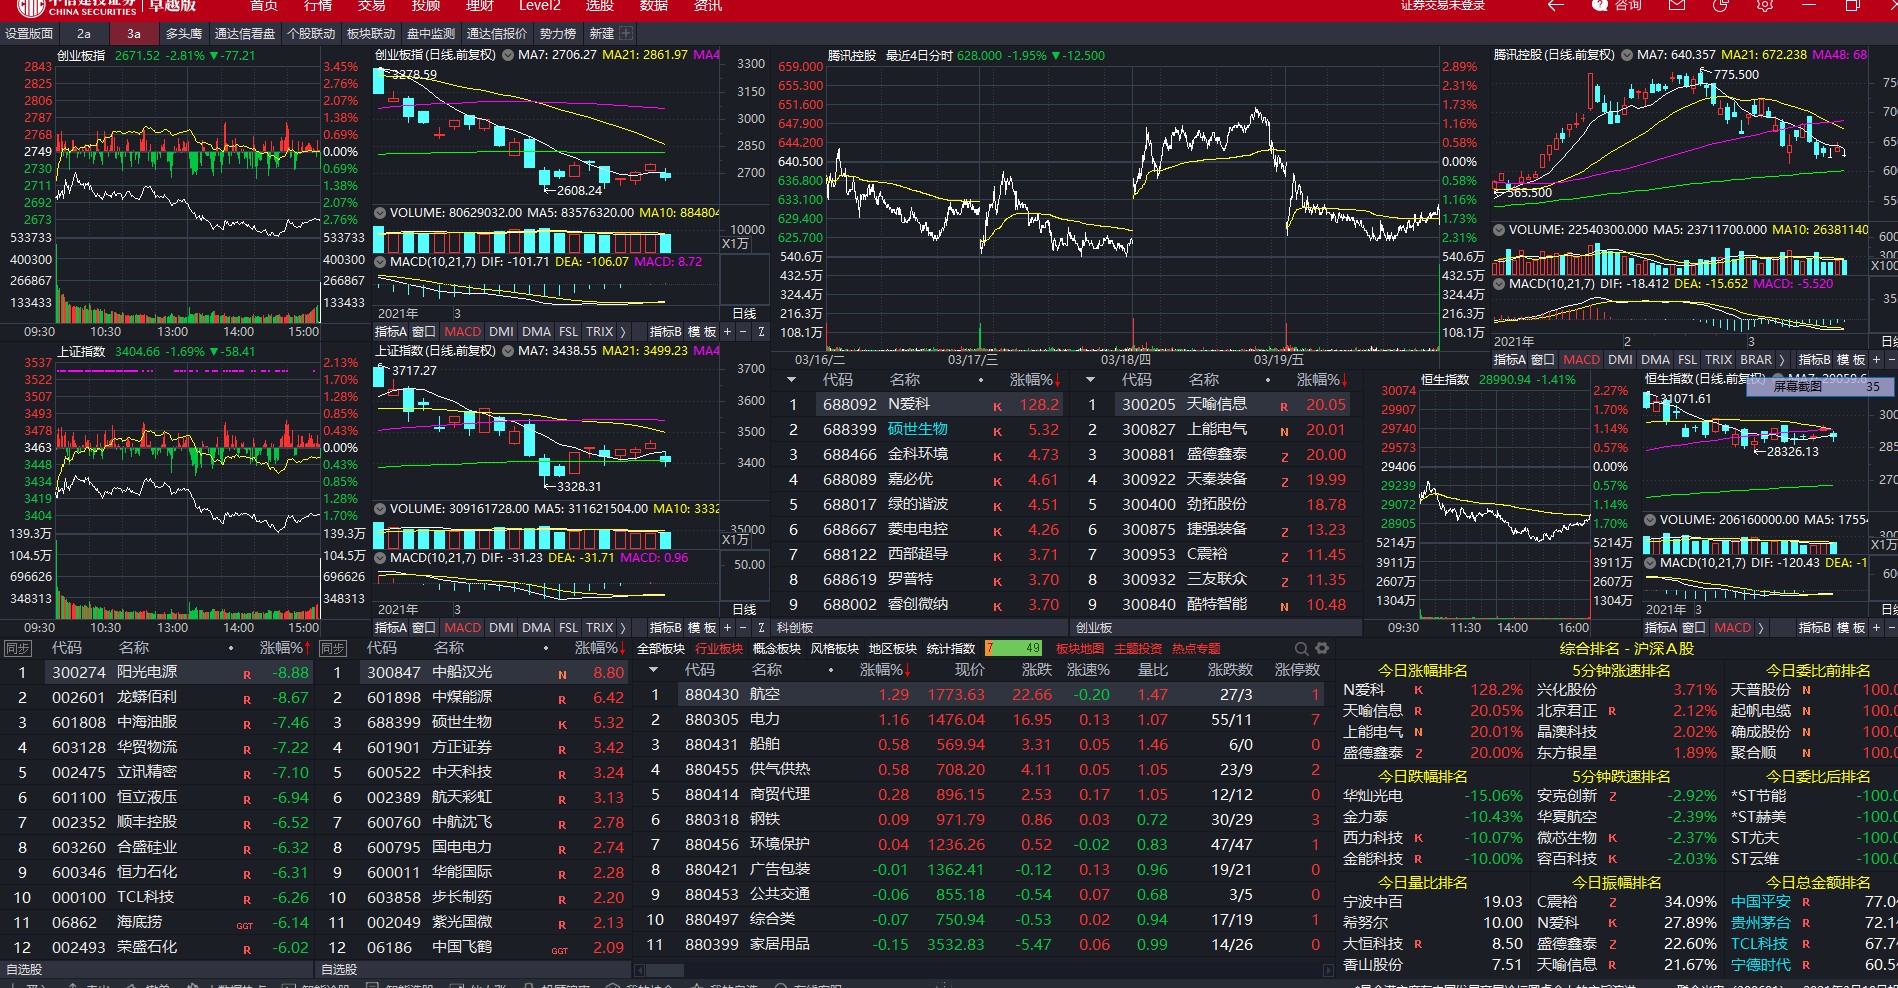The image size is (1898, 988).
Task: Switch to the 个股联动 layout tab
Action: coord(311,33)
